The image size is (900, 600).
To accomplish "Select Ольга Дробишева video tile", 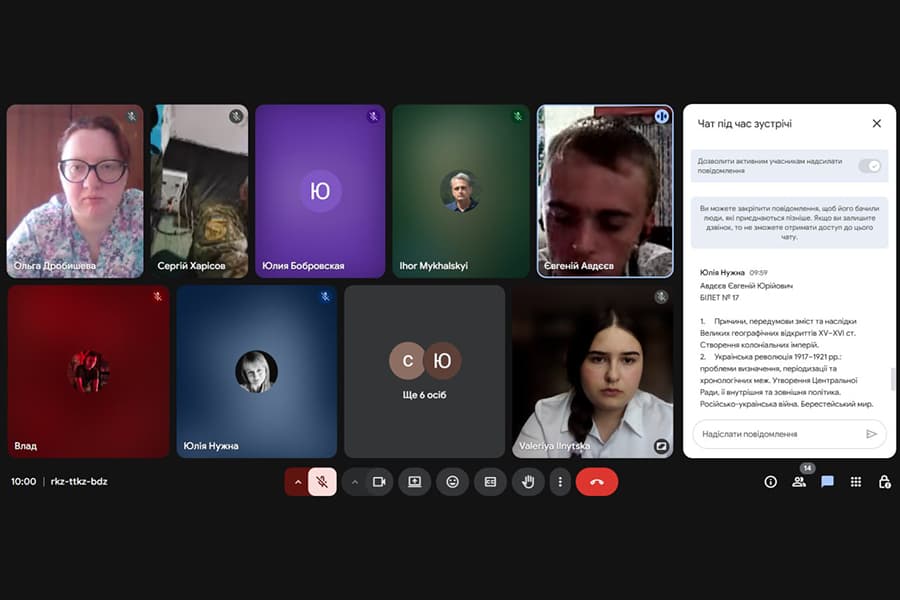I will point(75,191).
